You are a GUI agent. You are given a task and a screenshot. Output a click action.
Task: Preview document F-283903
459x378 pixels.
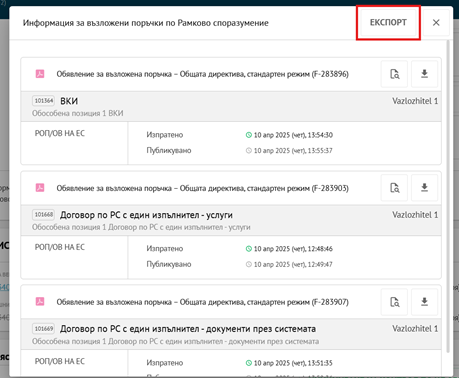coord(394,188)
